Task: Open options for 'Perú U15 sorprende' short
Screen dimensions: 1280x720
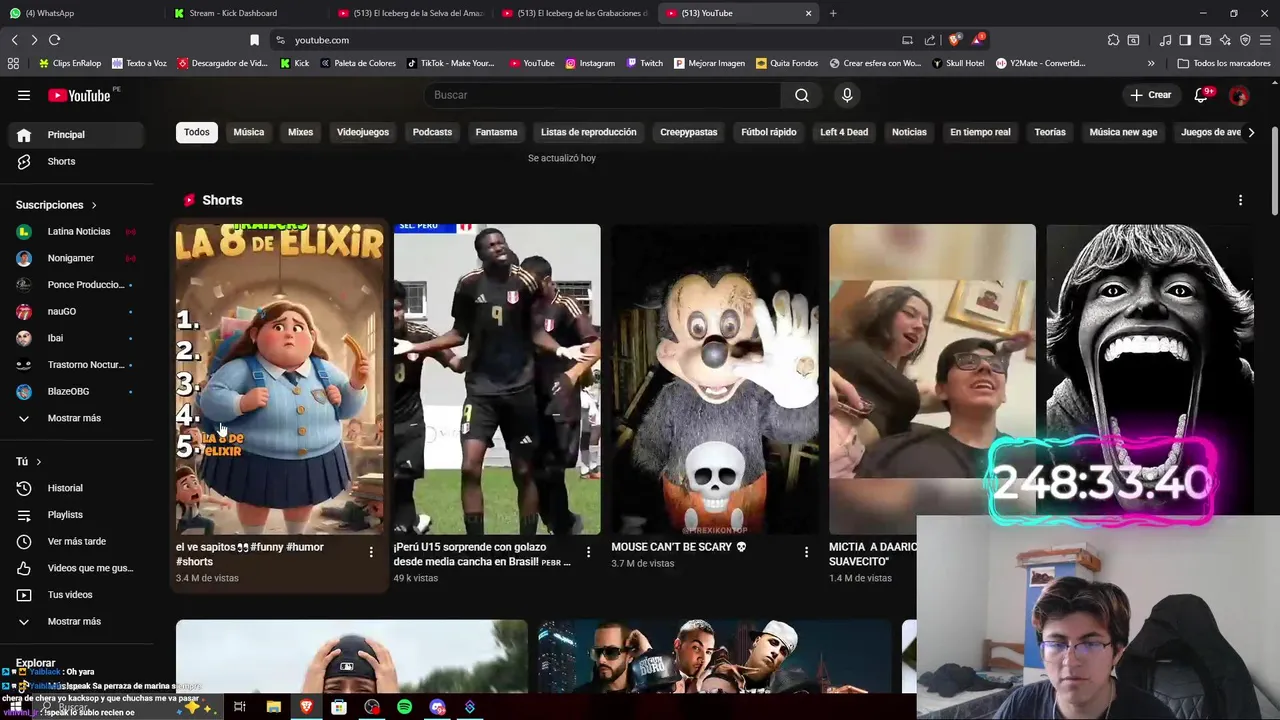Action: click(588, 552)
